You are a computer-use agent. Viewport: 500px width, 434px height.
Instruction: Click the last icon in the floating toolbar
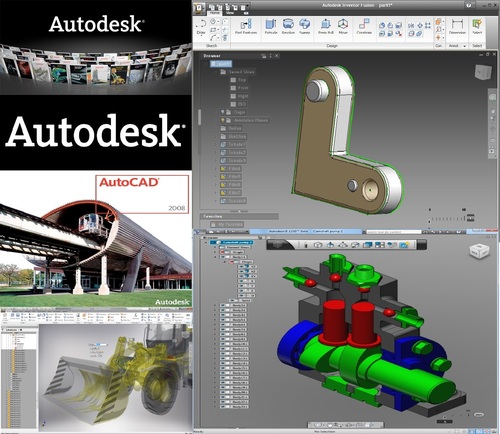tap(404, 245)
